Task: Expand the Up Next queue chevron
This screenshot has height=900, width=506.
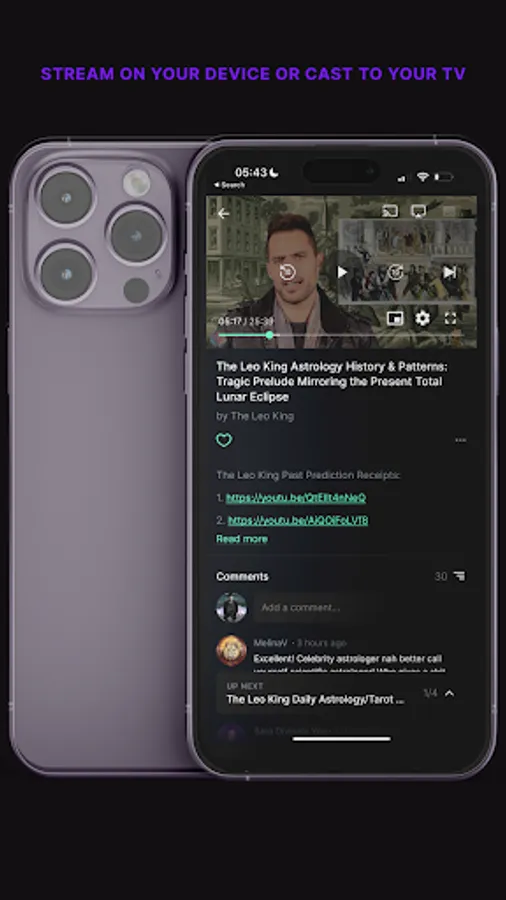Action: (449, 693)
